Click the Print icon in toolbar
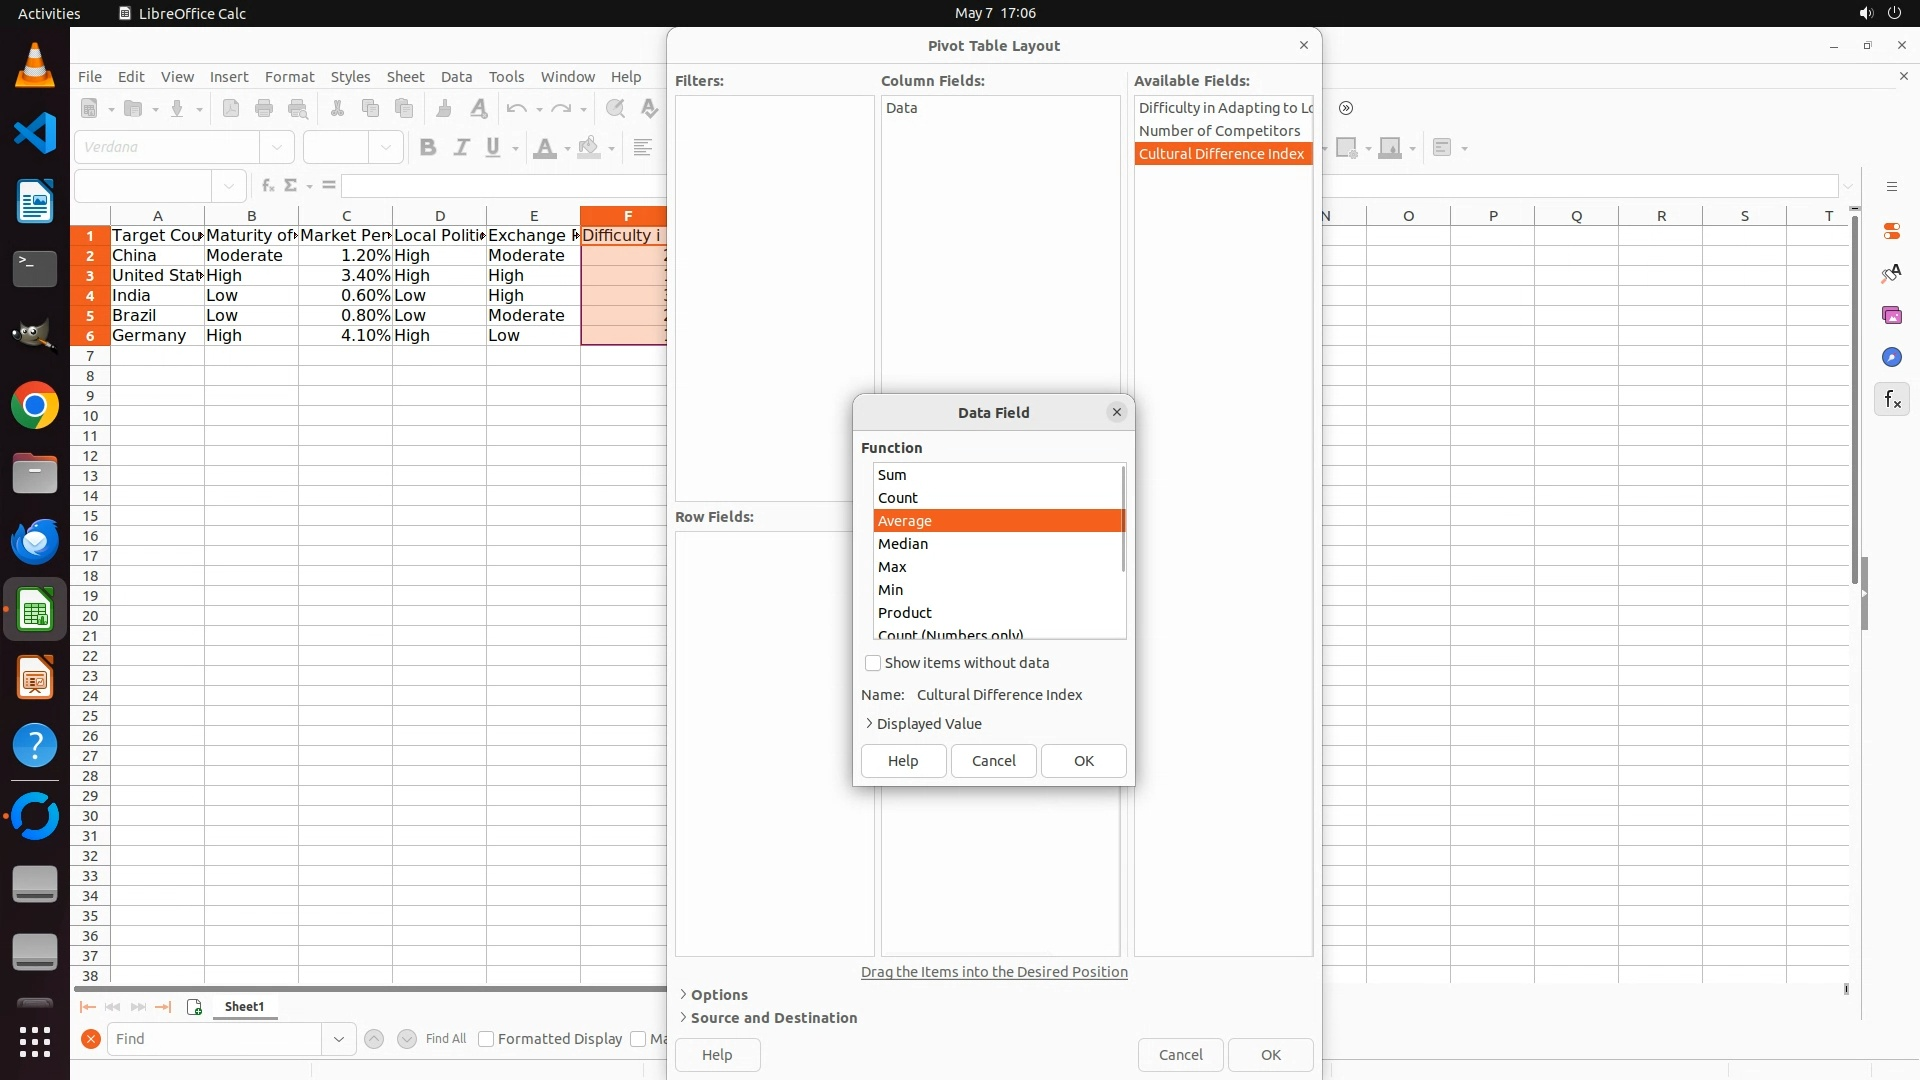 click(x=264, y=109)
